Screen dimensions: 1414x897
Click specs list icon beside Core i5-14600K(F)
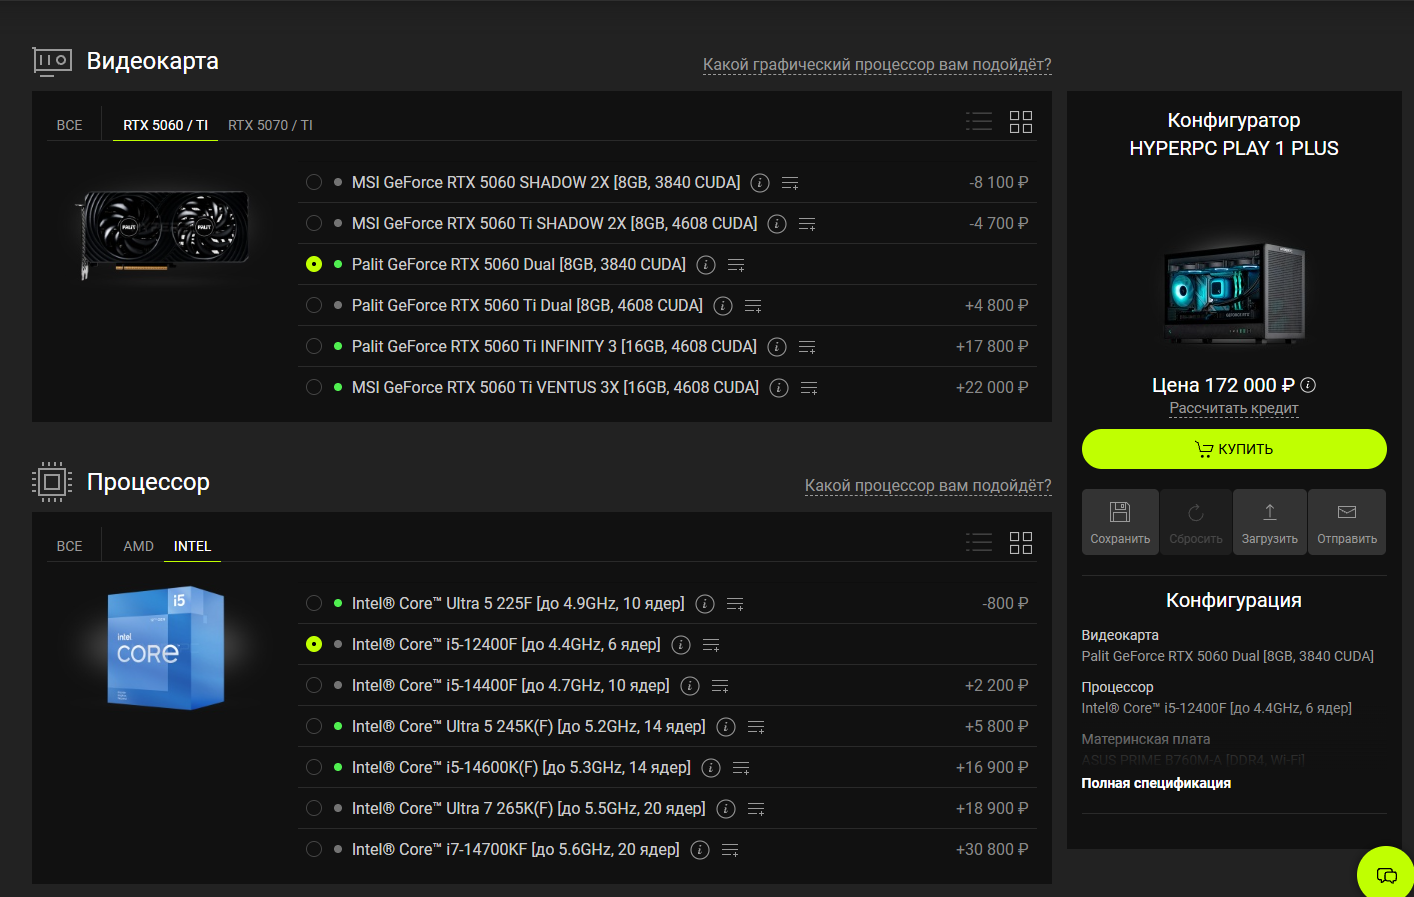pyautogui.click(x=741, y=768)
